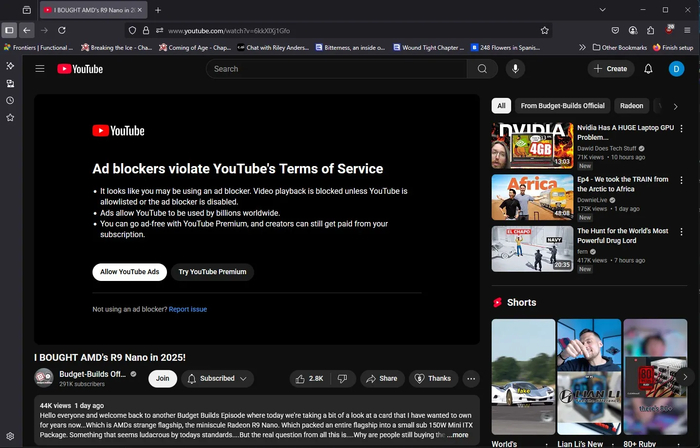This screenshot has width=700, height=448.
Task: Open the Subscribed notification dropdown
Action: click(218, 379)
